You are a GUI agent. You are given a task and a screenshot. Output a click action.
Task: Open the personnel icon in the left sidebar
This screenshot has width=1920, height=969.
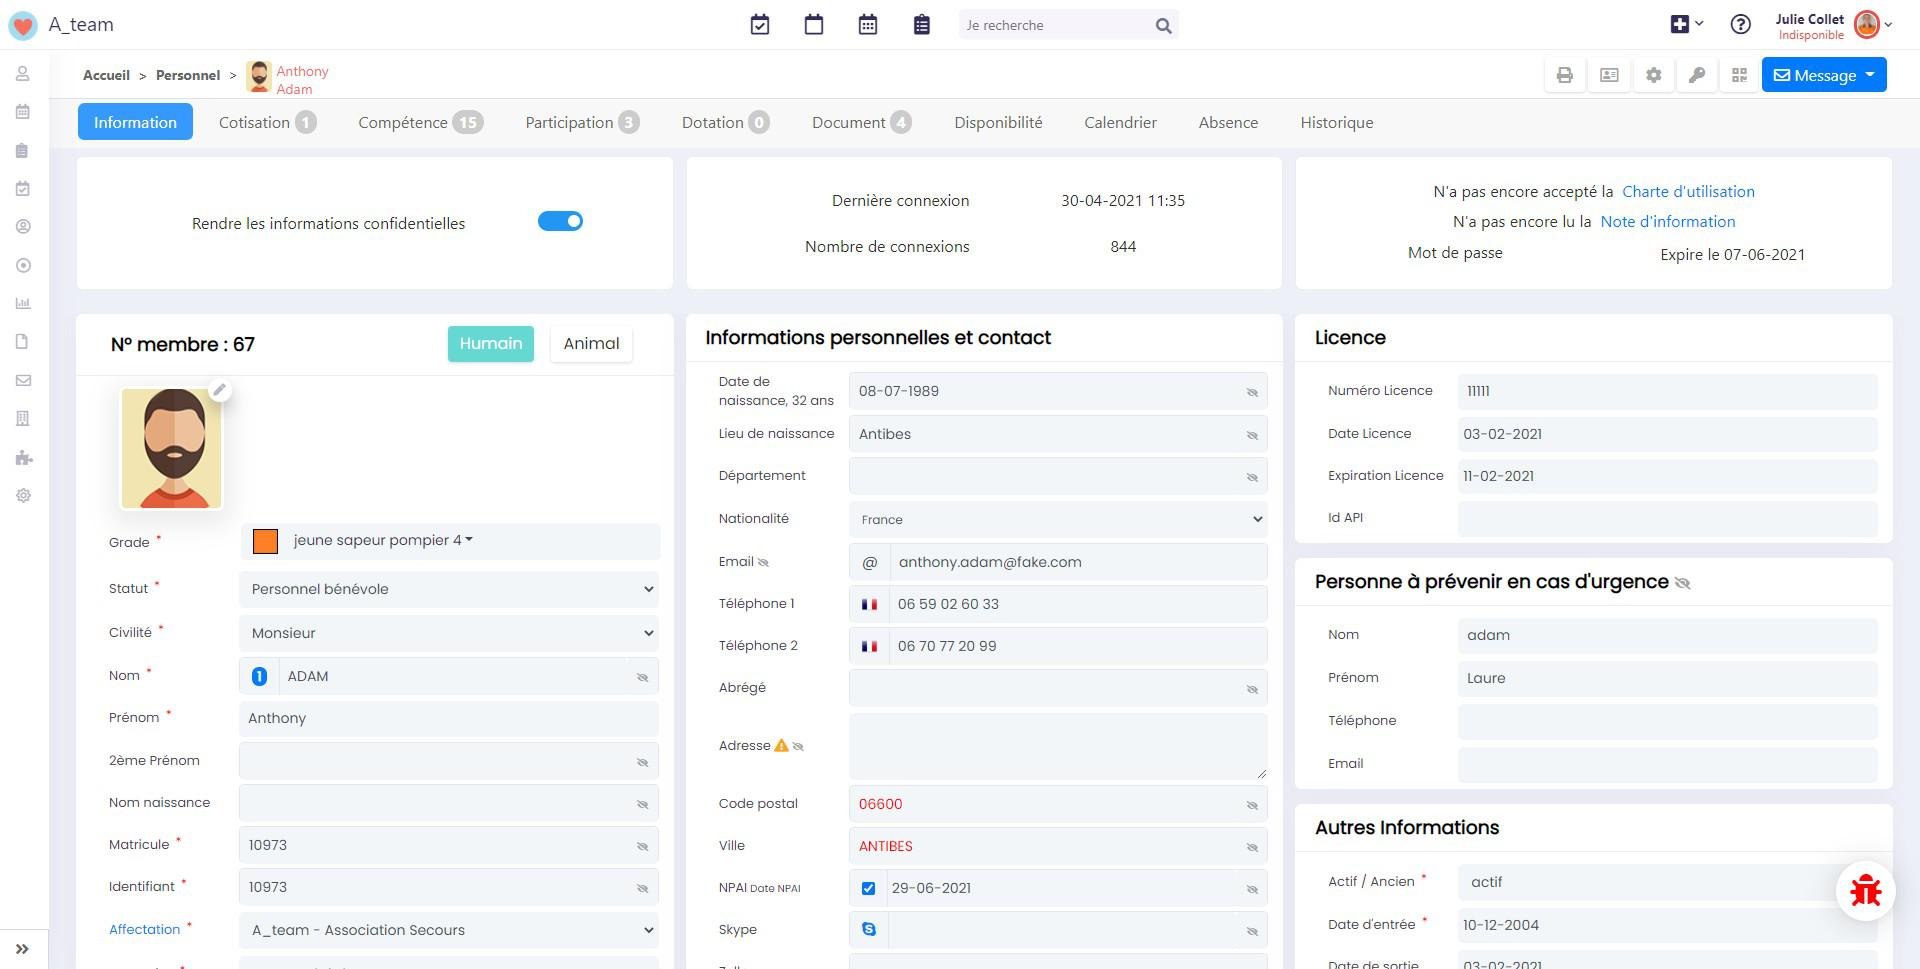click(x=23, y=74)
